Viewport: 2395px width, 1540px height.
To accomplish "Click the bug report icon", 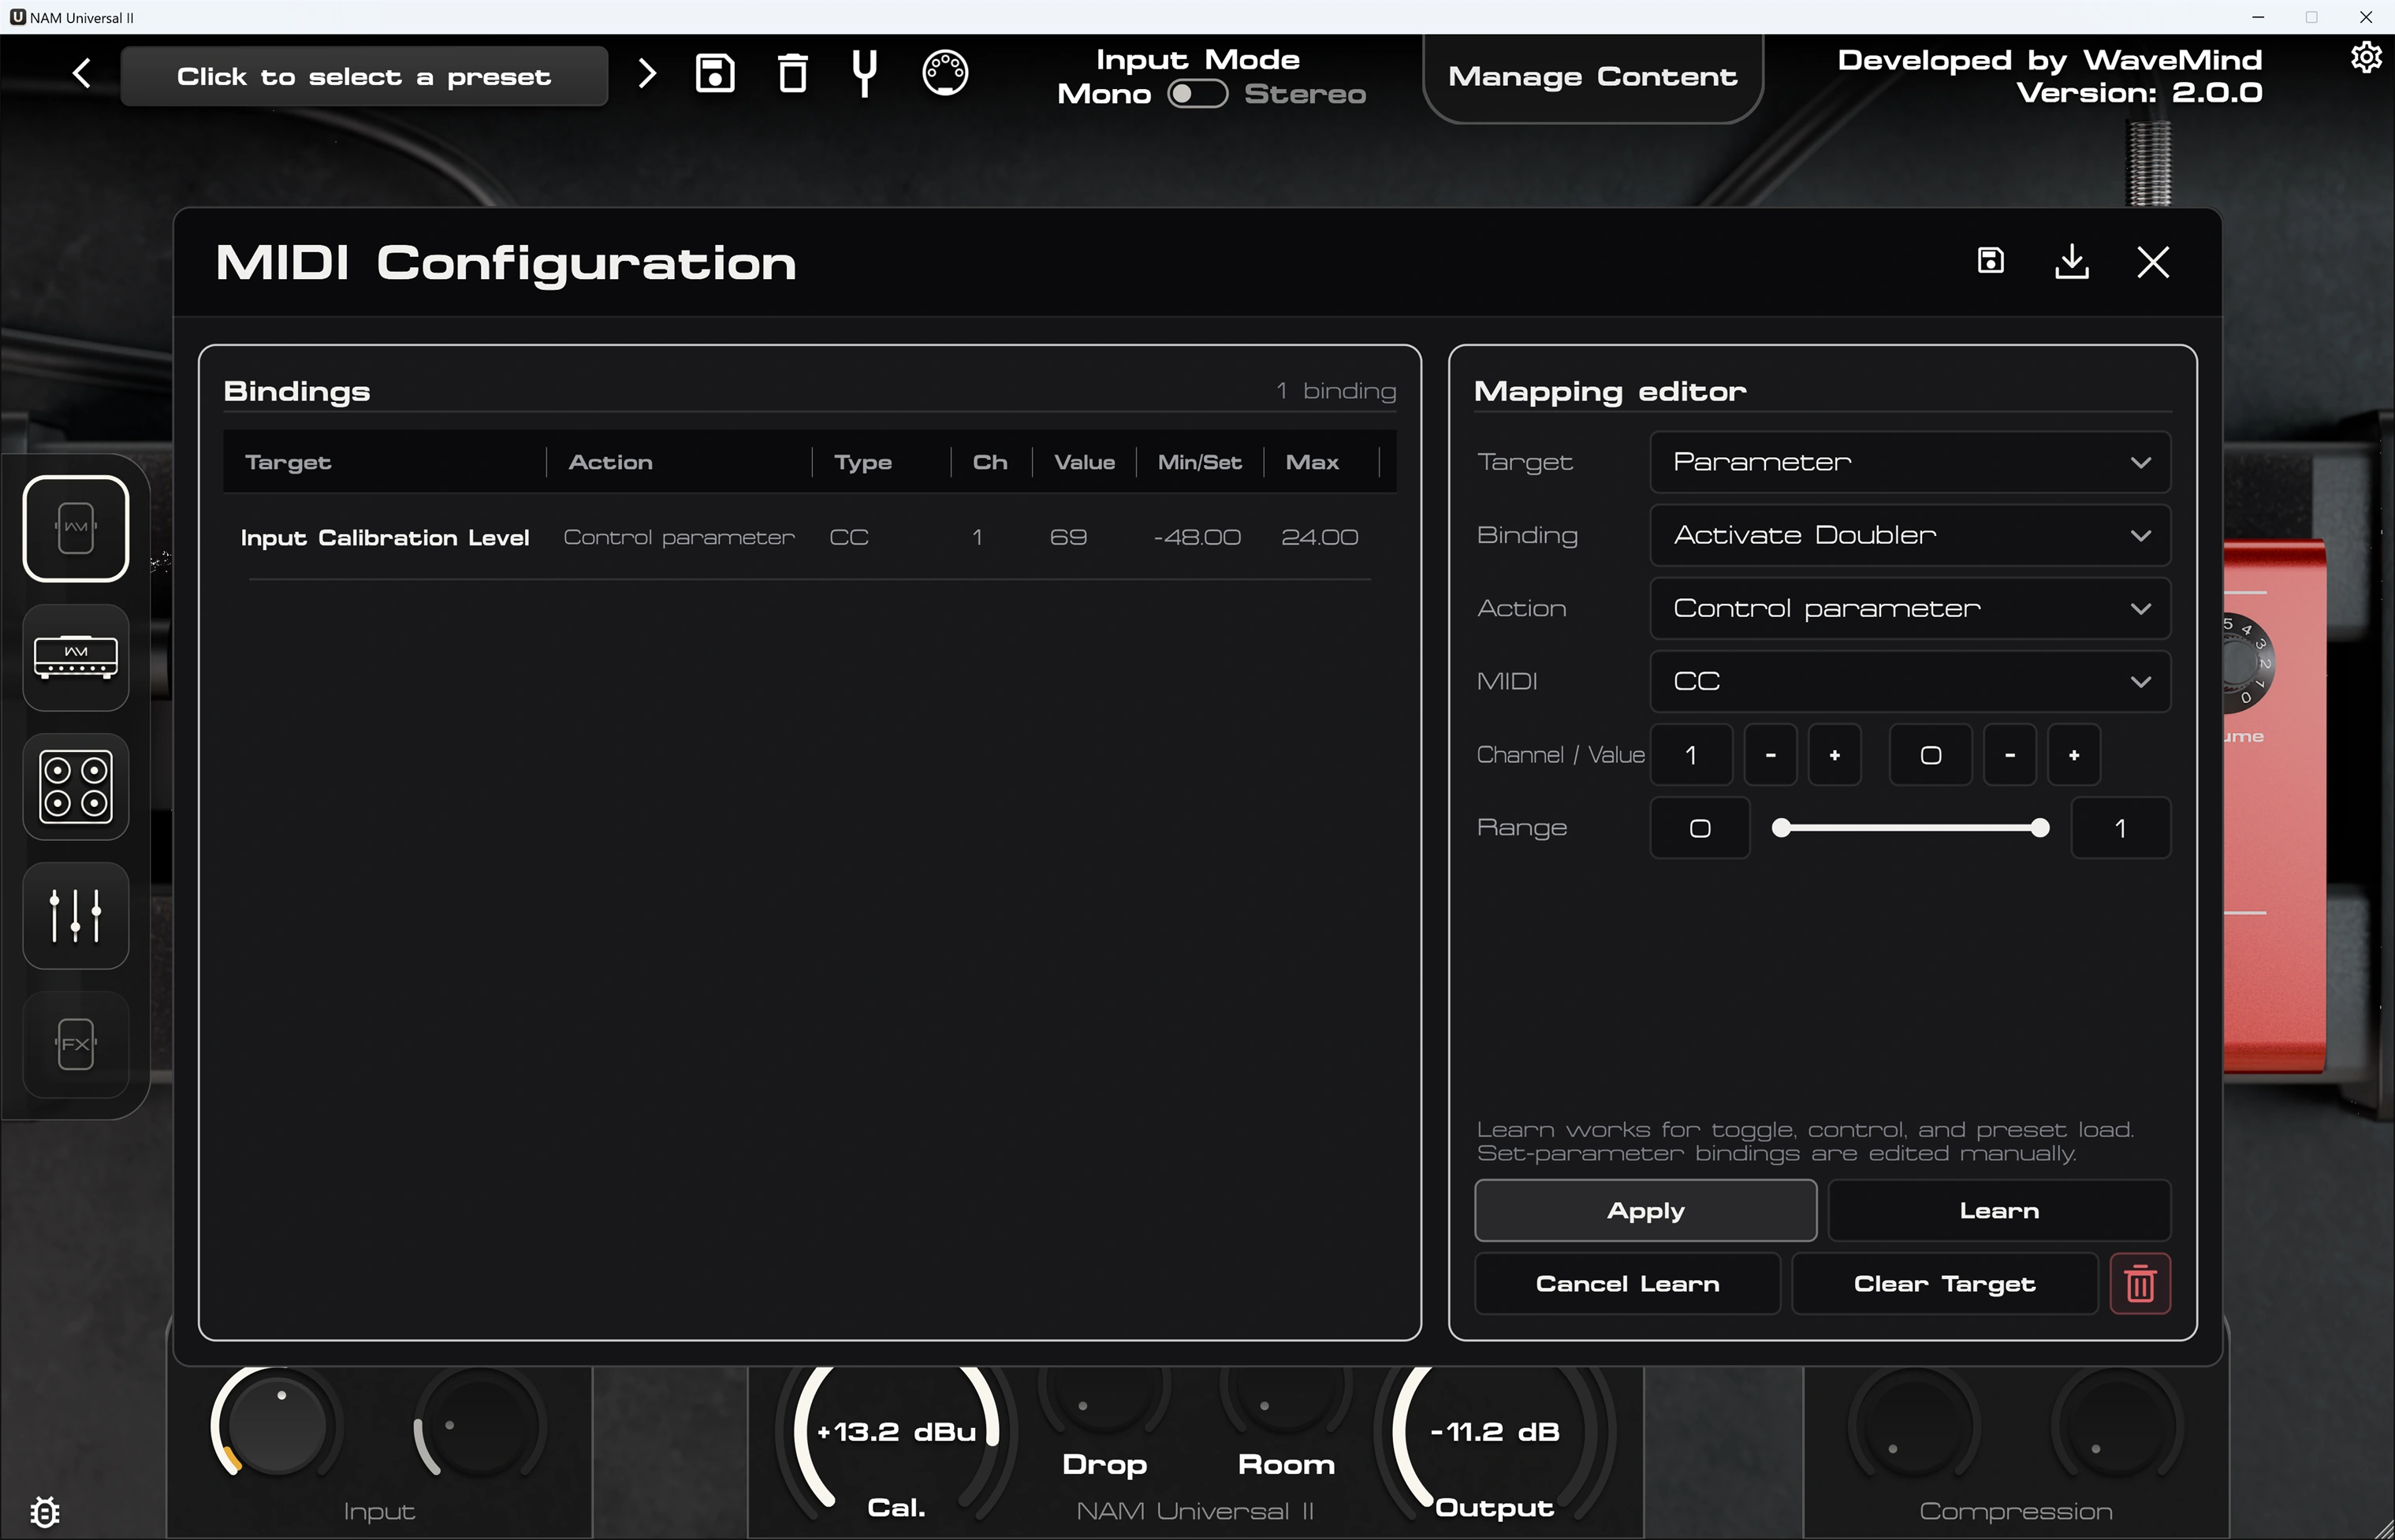I will [45, 1511].
